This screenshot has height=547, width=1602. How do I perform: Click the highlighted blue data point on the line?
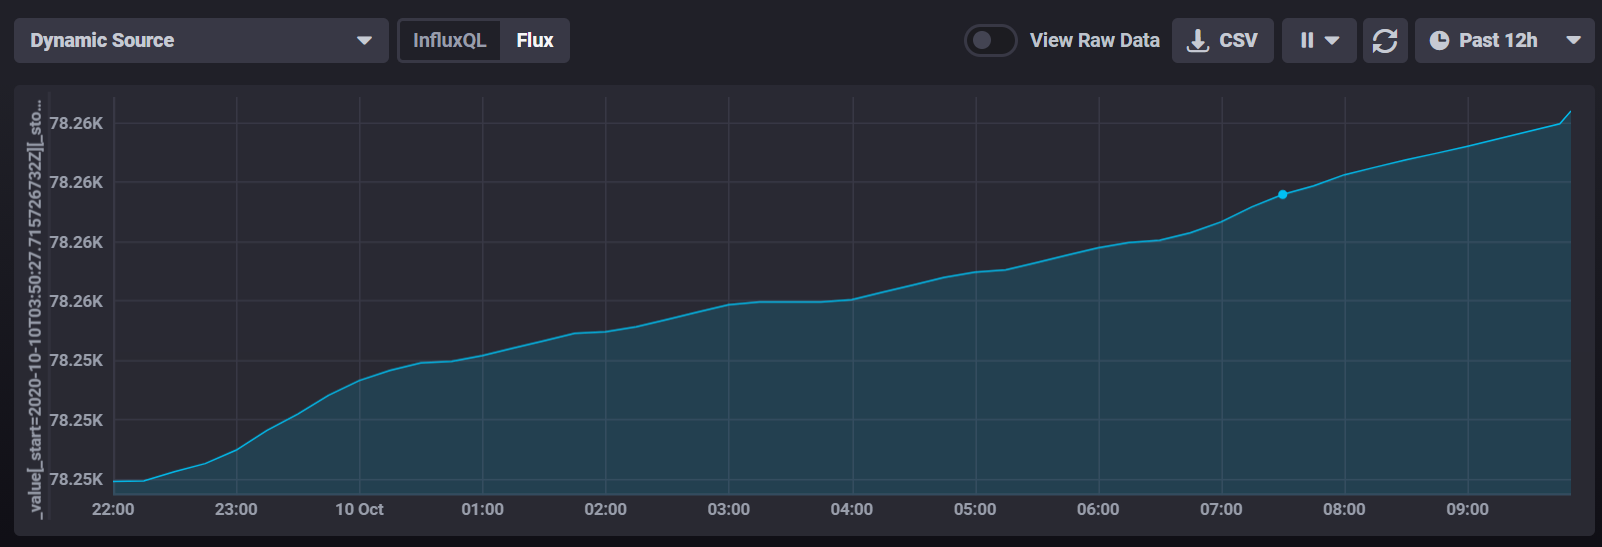click(1282, 194)
